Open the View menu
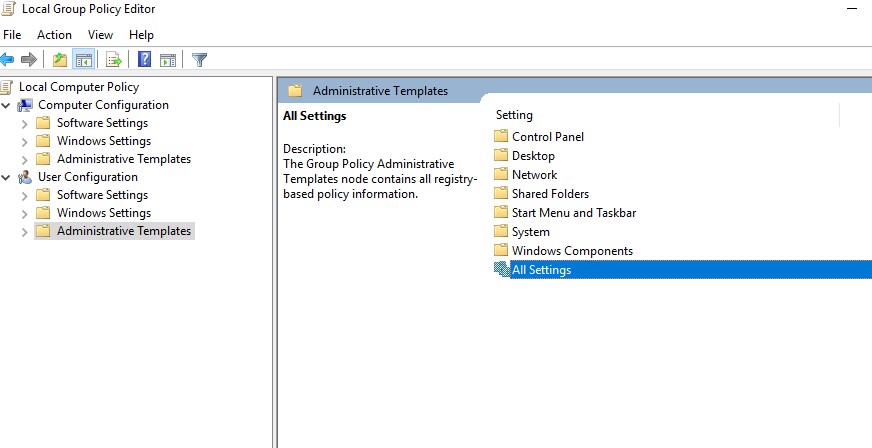The image size is (872, 448). click(x=100, y=34)
